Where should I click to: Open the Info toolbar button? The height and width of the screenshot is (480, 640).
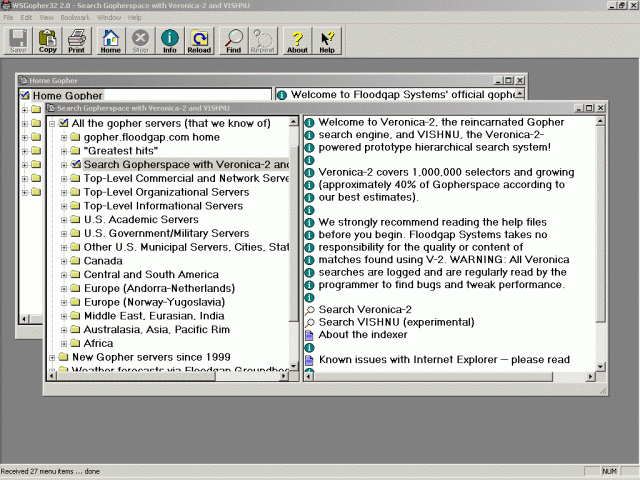coord(170,40)
